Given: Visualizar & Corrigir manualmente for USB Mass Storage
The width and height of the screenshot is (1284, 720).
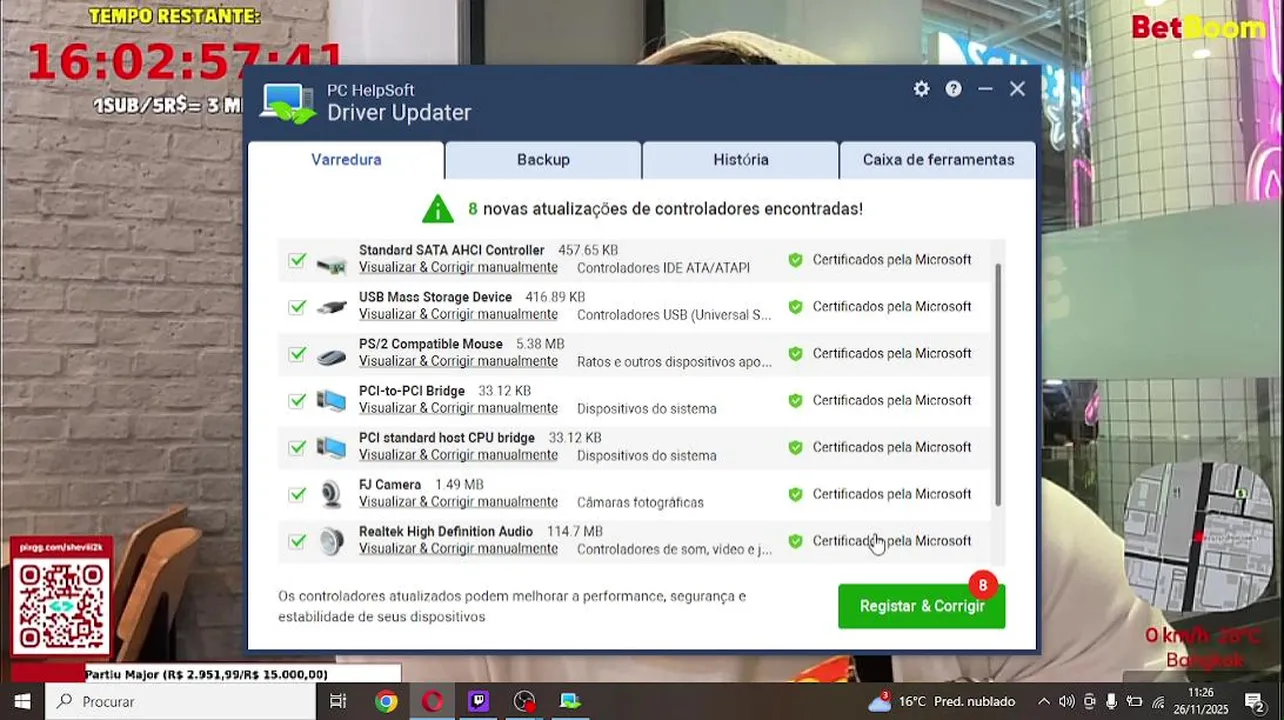Looking at the screenshot, I should [x=458, y=315].
